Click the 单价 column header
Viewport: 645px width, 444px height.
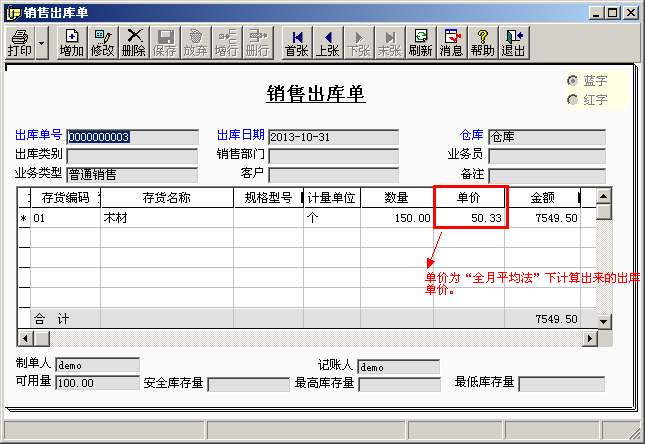click(x=469, y=198)
